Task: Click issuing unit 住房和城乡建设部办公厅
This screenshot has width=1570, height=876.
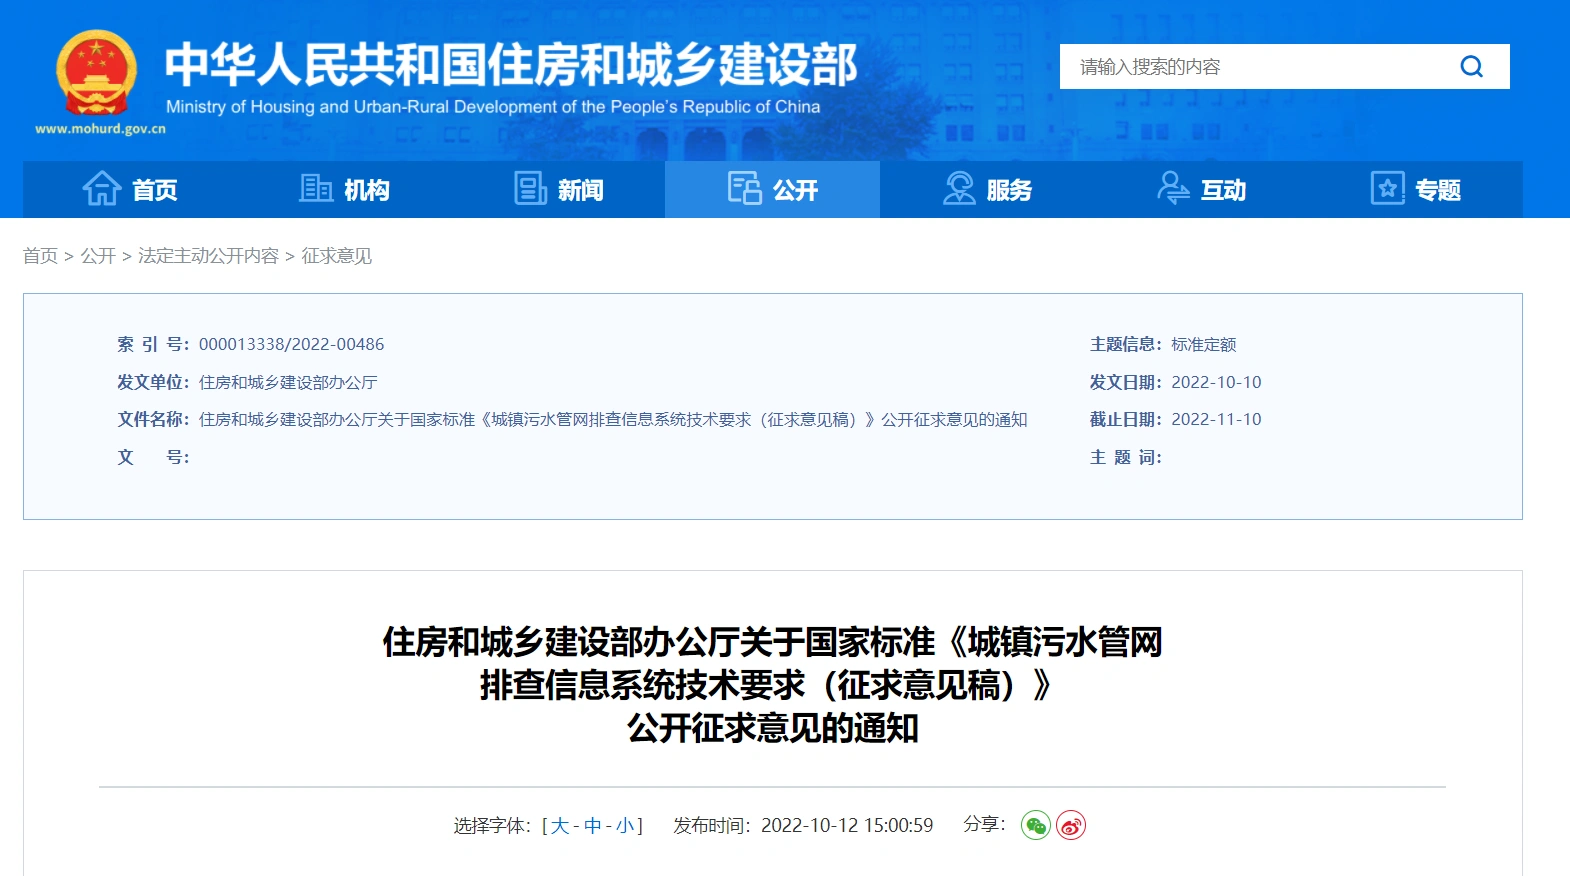Action: 288,382
